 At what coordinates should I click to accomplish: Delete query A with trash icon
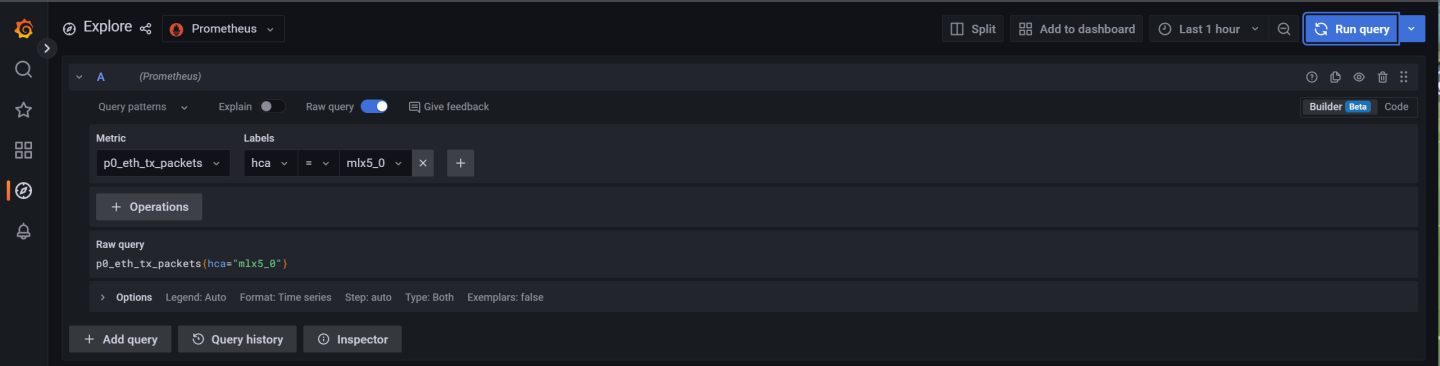point(1382,77)
